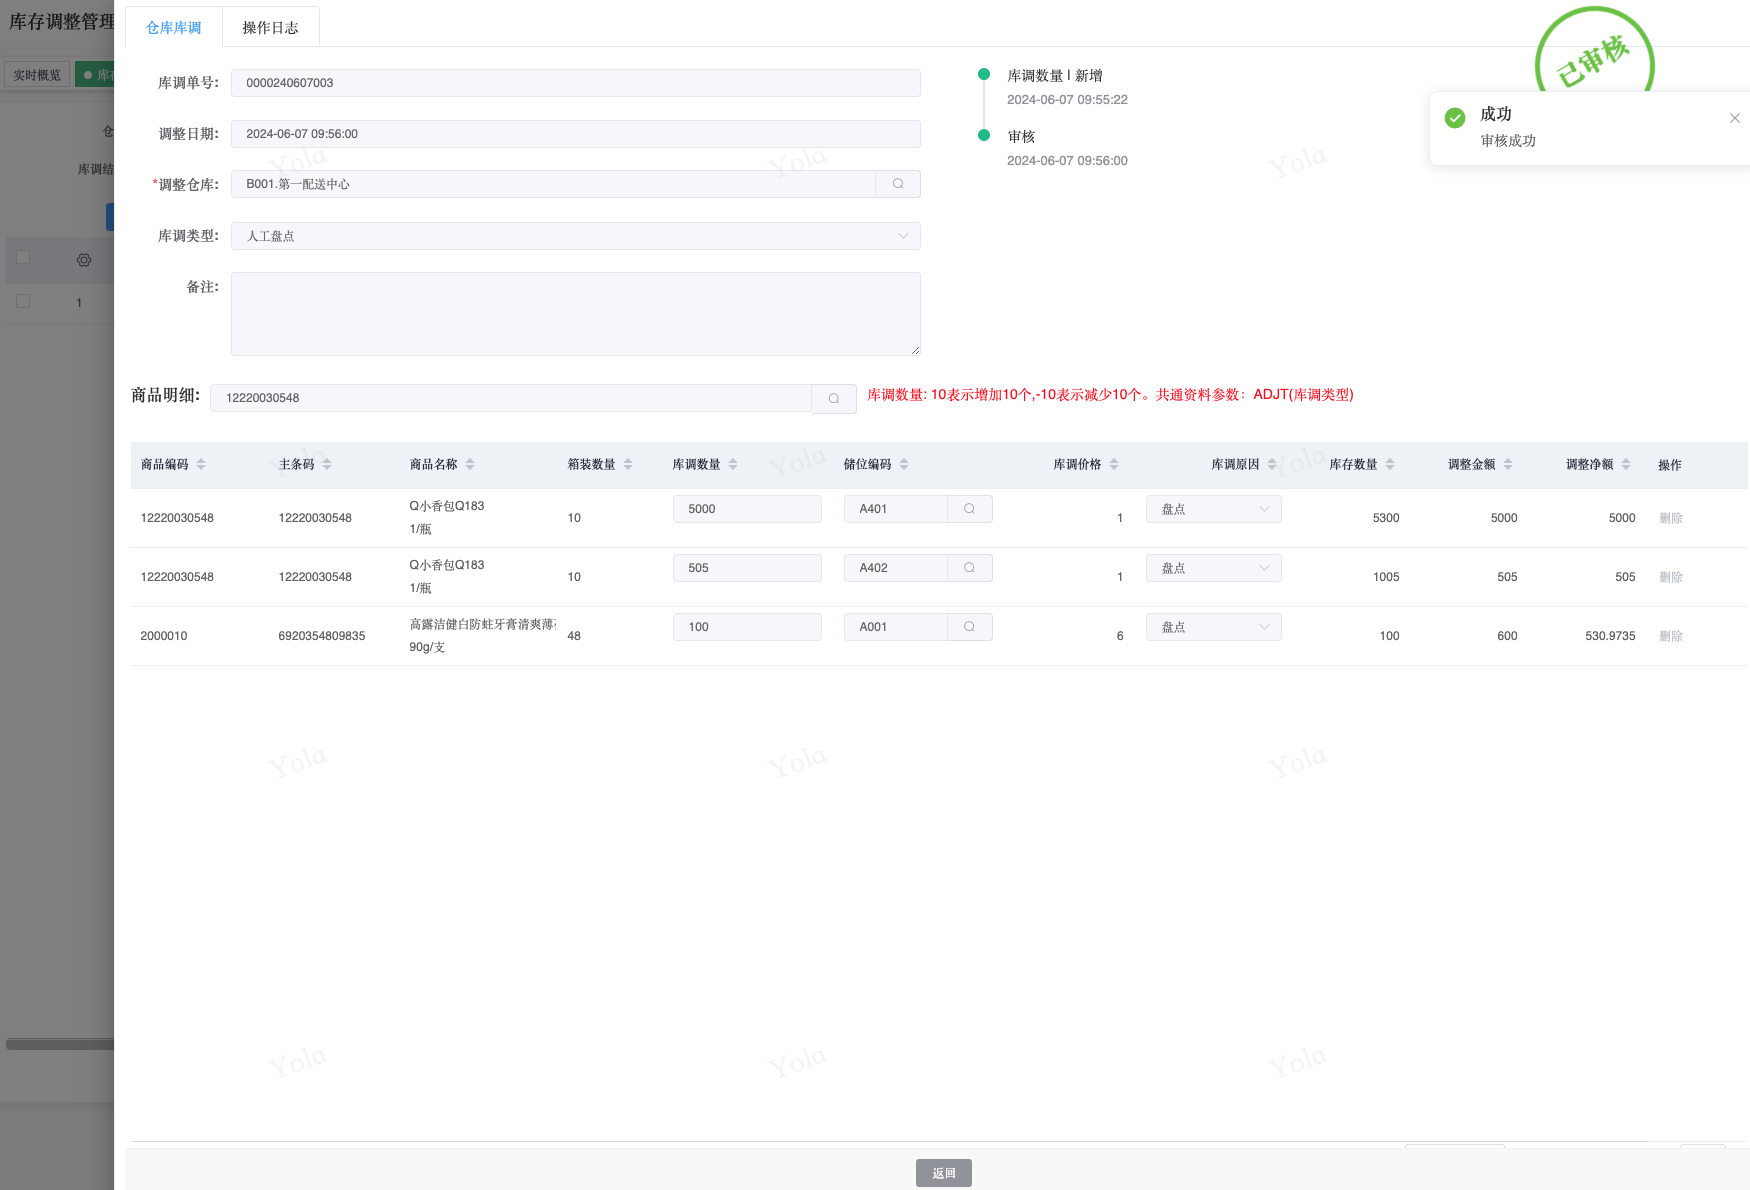Click 删除 for the 高露洁 row
This screenshot has height=1190, width=1750.
click(1671, 636)
